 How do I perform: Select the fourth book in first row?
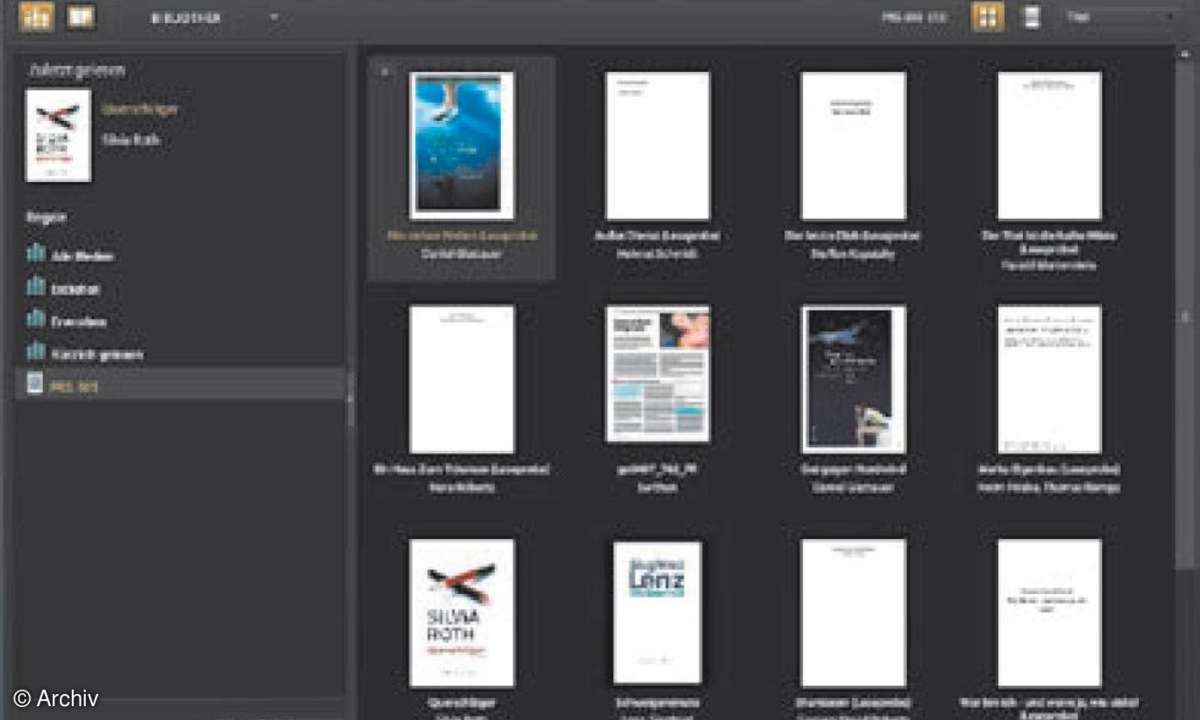1049,146
